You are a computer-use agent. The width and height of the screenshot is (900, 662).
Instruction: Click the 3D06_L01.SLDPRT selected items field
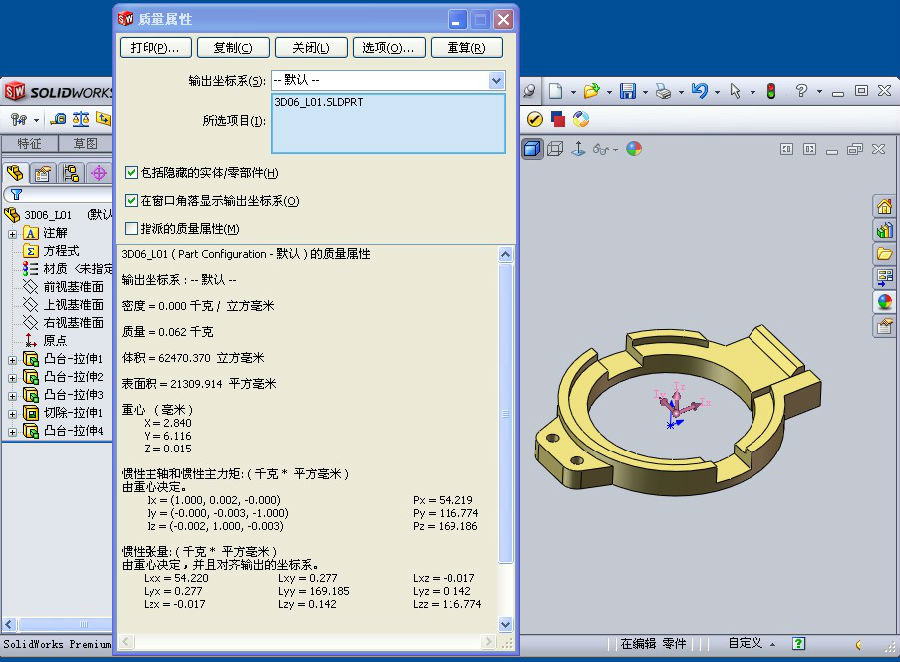click(388, 123)
